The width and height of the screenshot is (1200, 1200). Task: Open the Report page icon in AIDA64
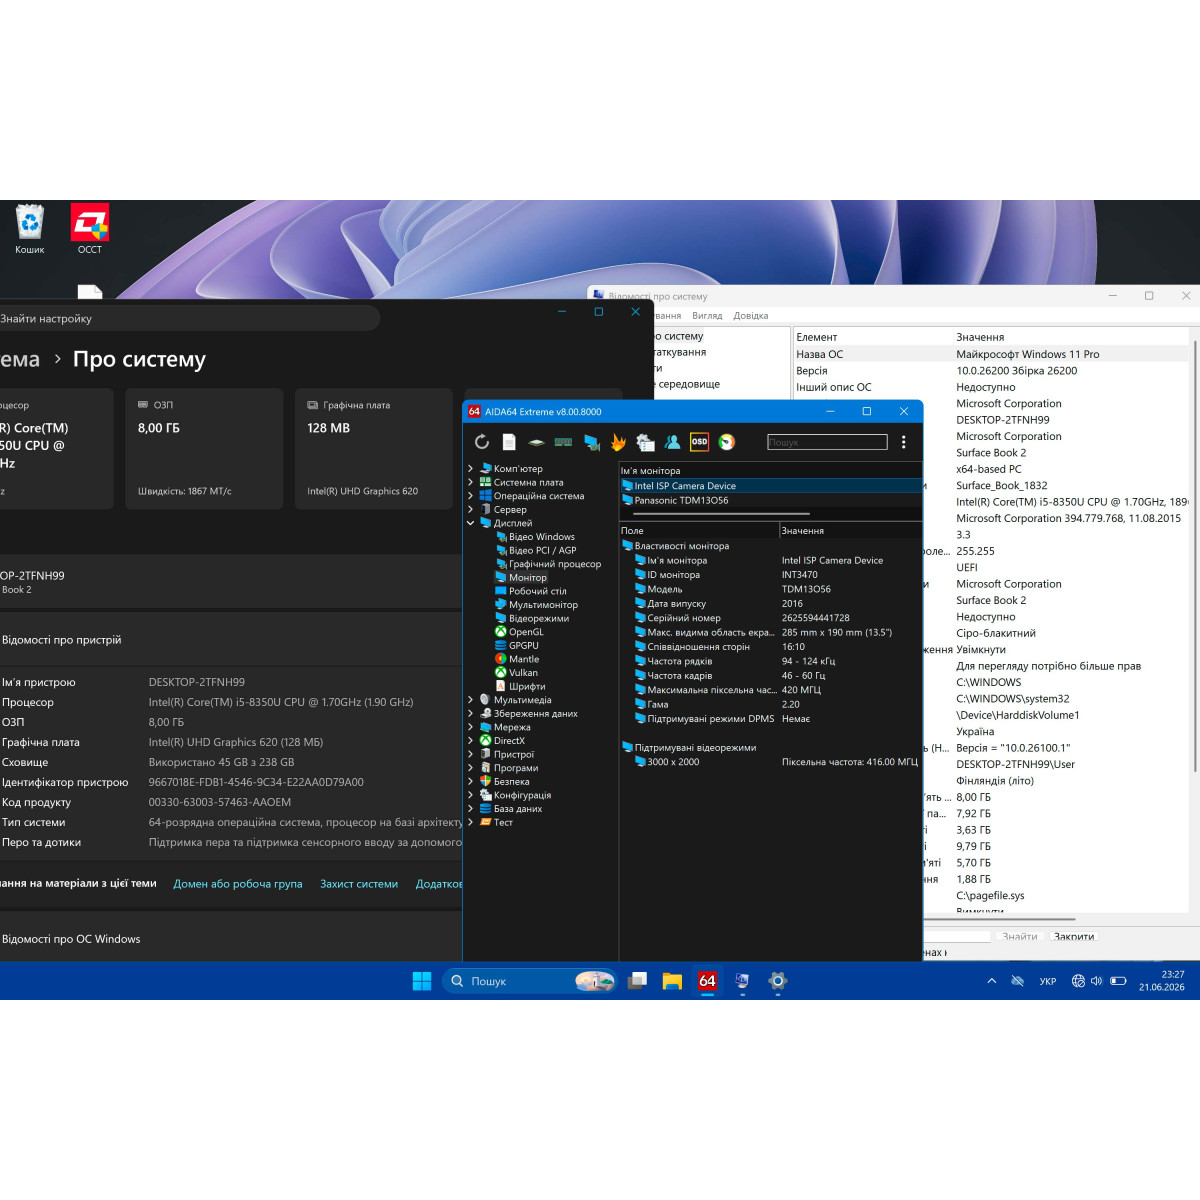pyautogui.click(x=509, y=442)
